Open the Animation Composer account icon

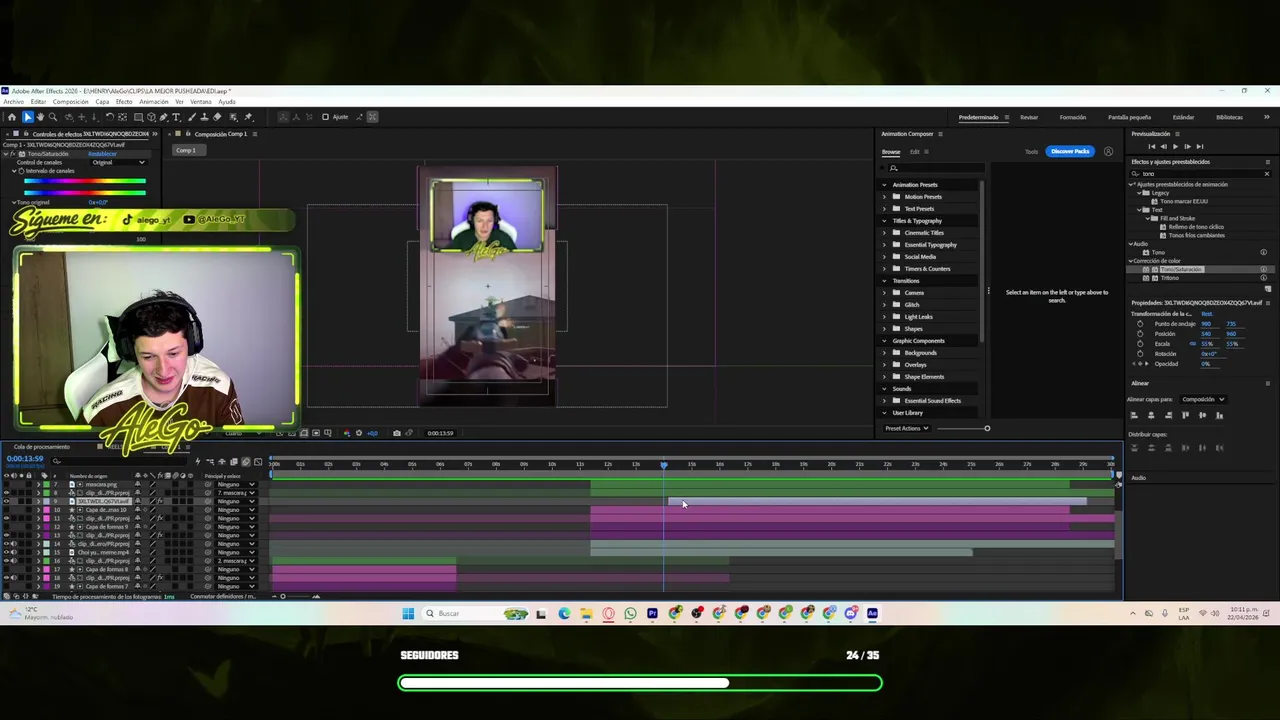point(1108,151)
